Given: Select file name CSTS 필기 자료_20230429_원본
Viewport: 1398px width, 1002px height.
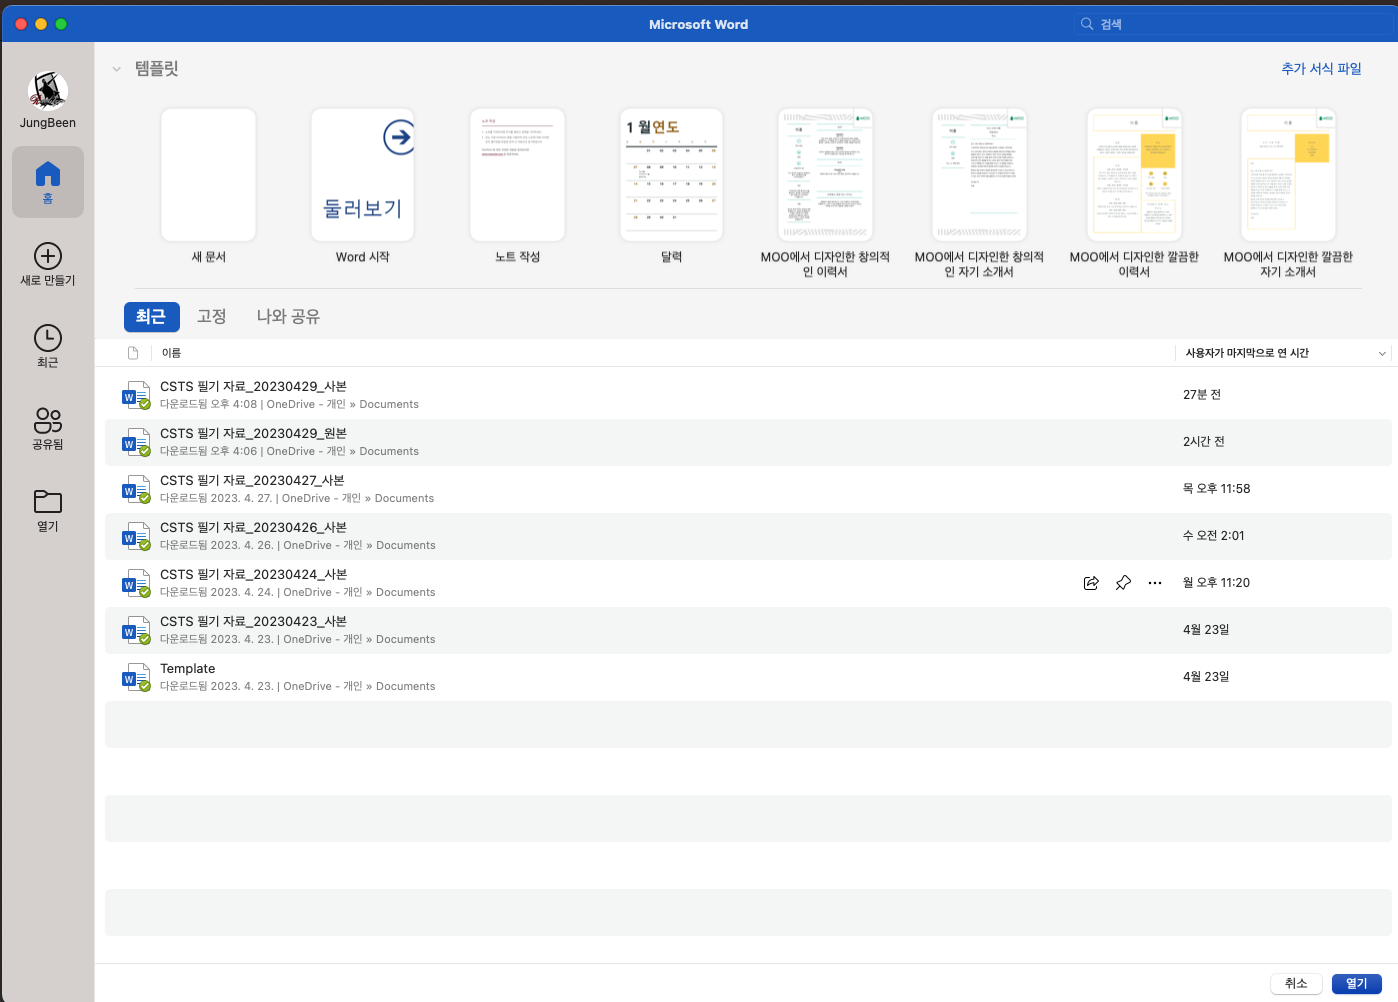Looking at the screenshot, I should click(x=253, y=434).
